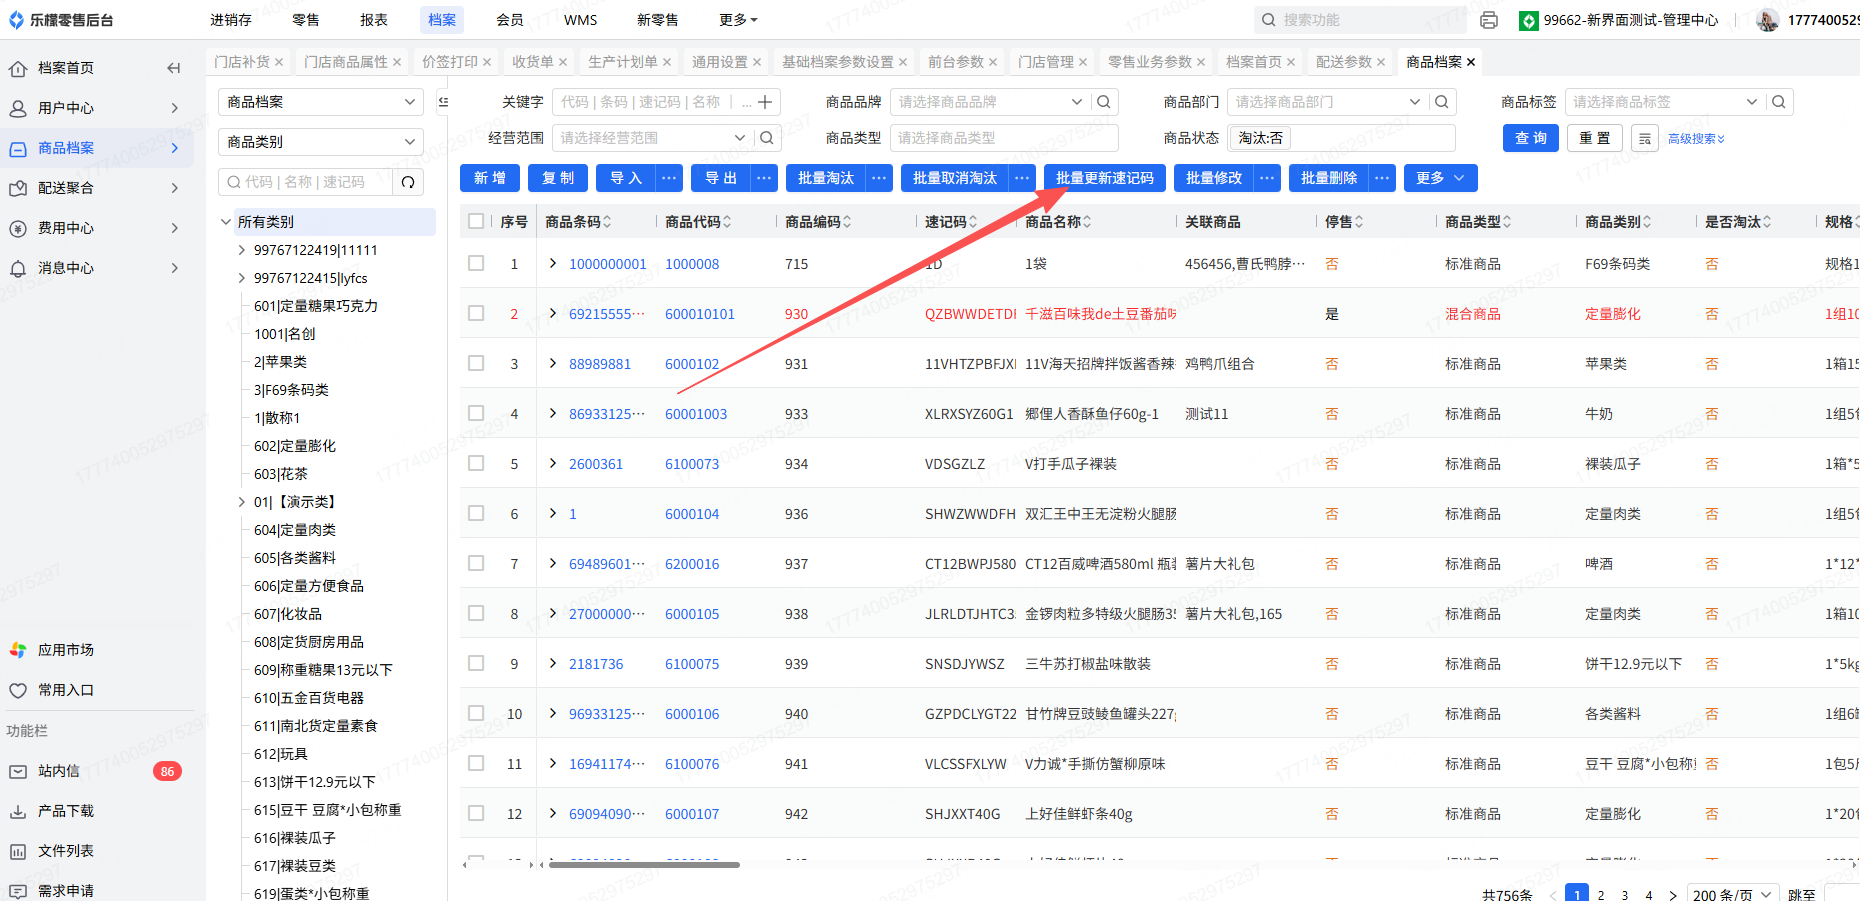
Task: Click the search magnifier in top search box
Action: tap(1269, 20)
